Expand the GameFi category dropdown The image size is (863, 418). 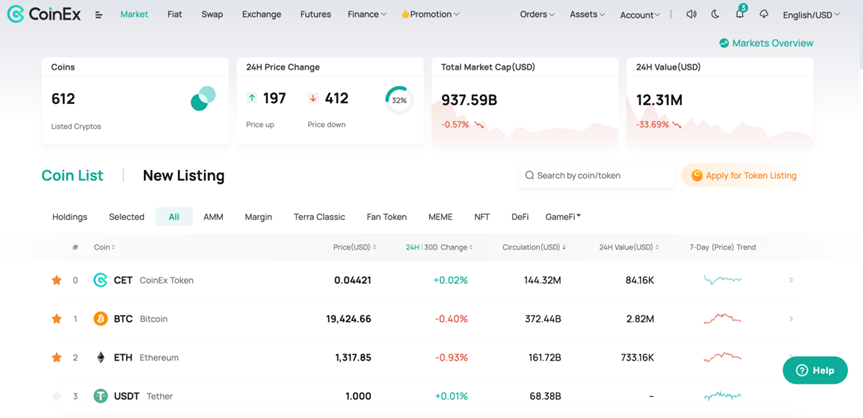[563, 217]
